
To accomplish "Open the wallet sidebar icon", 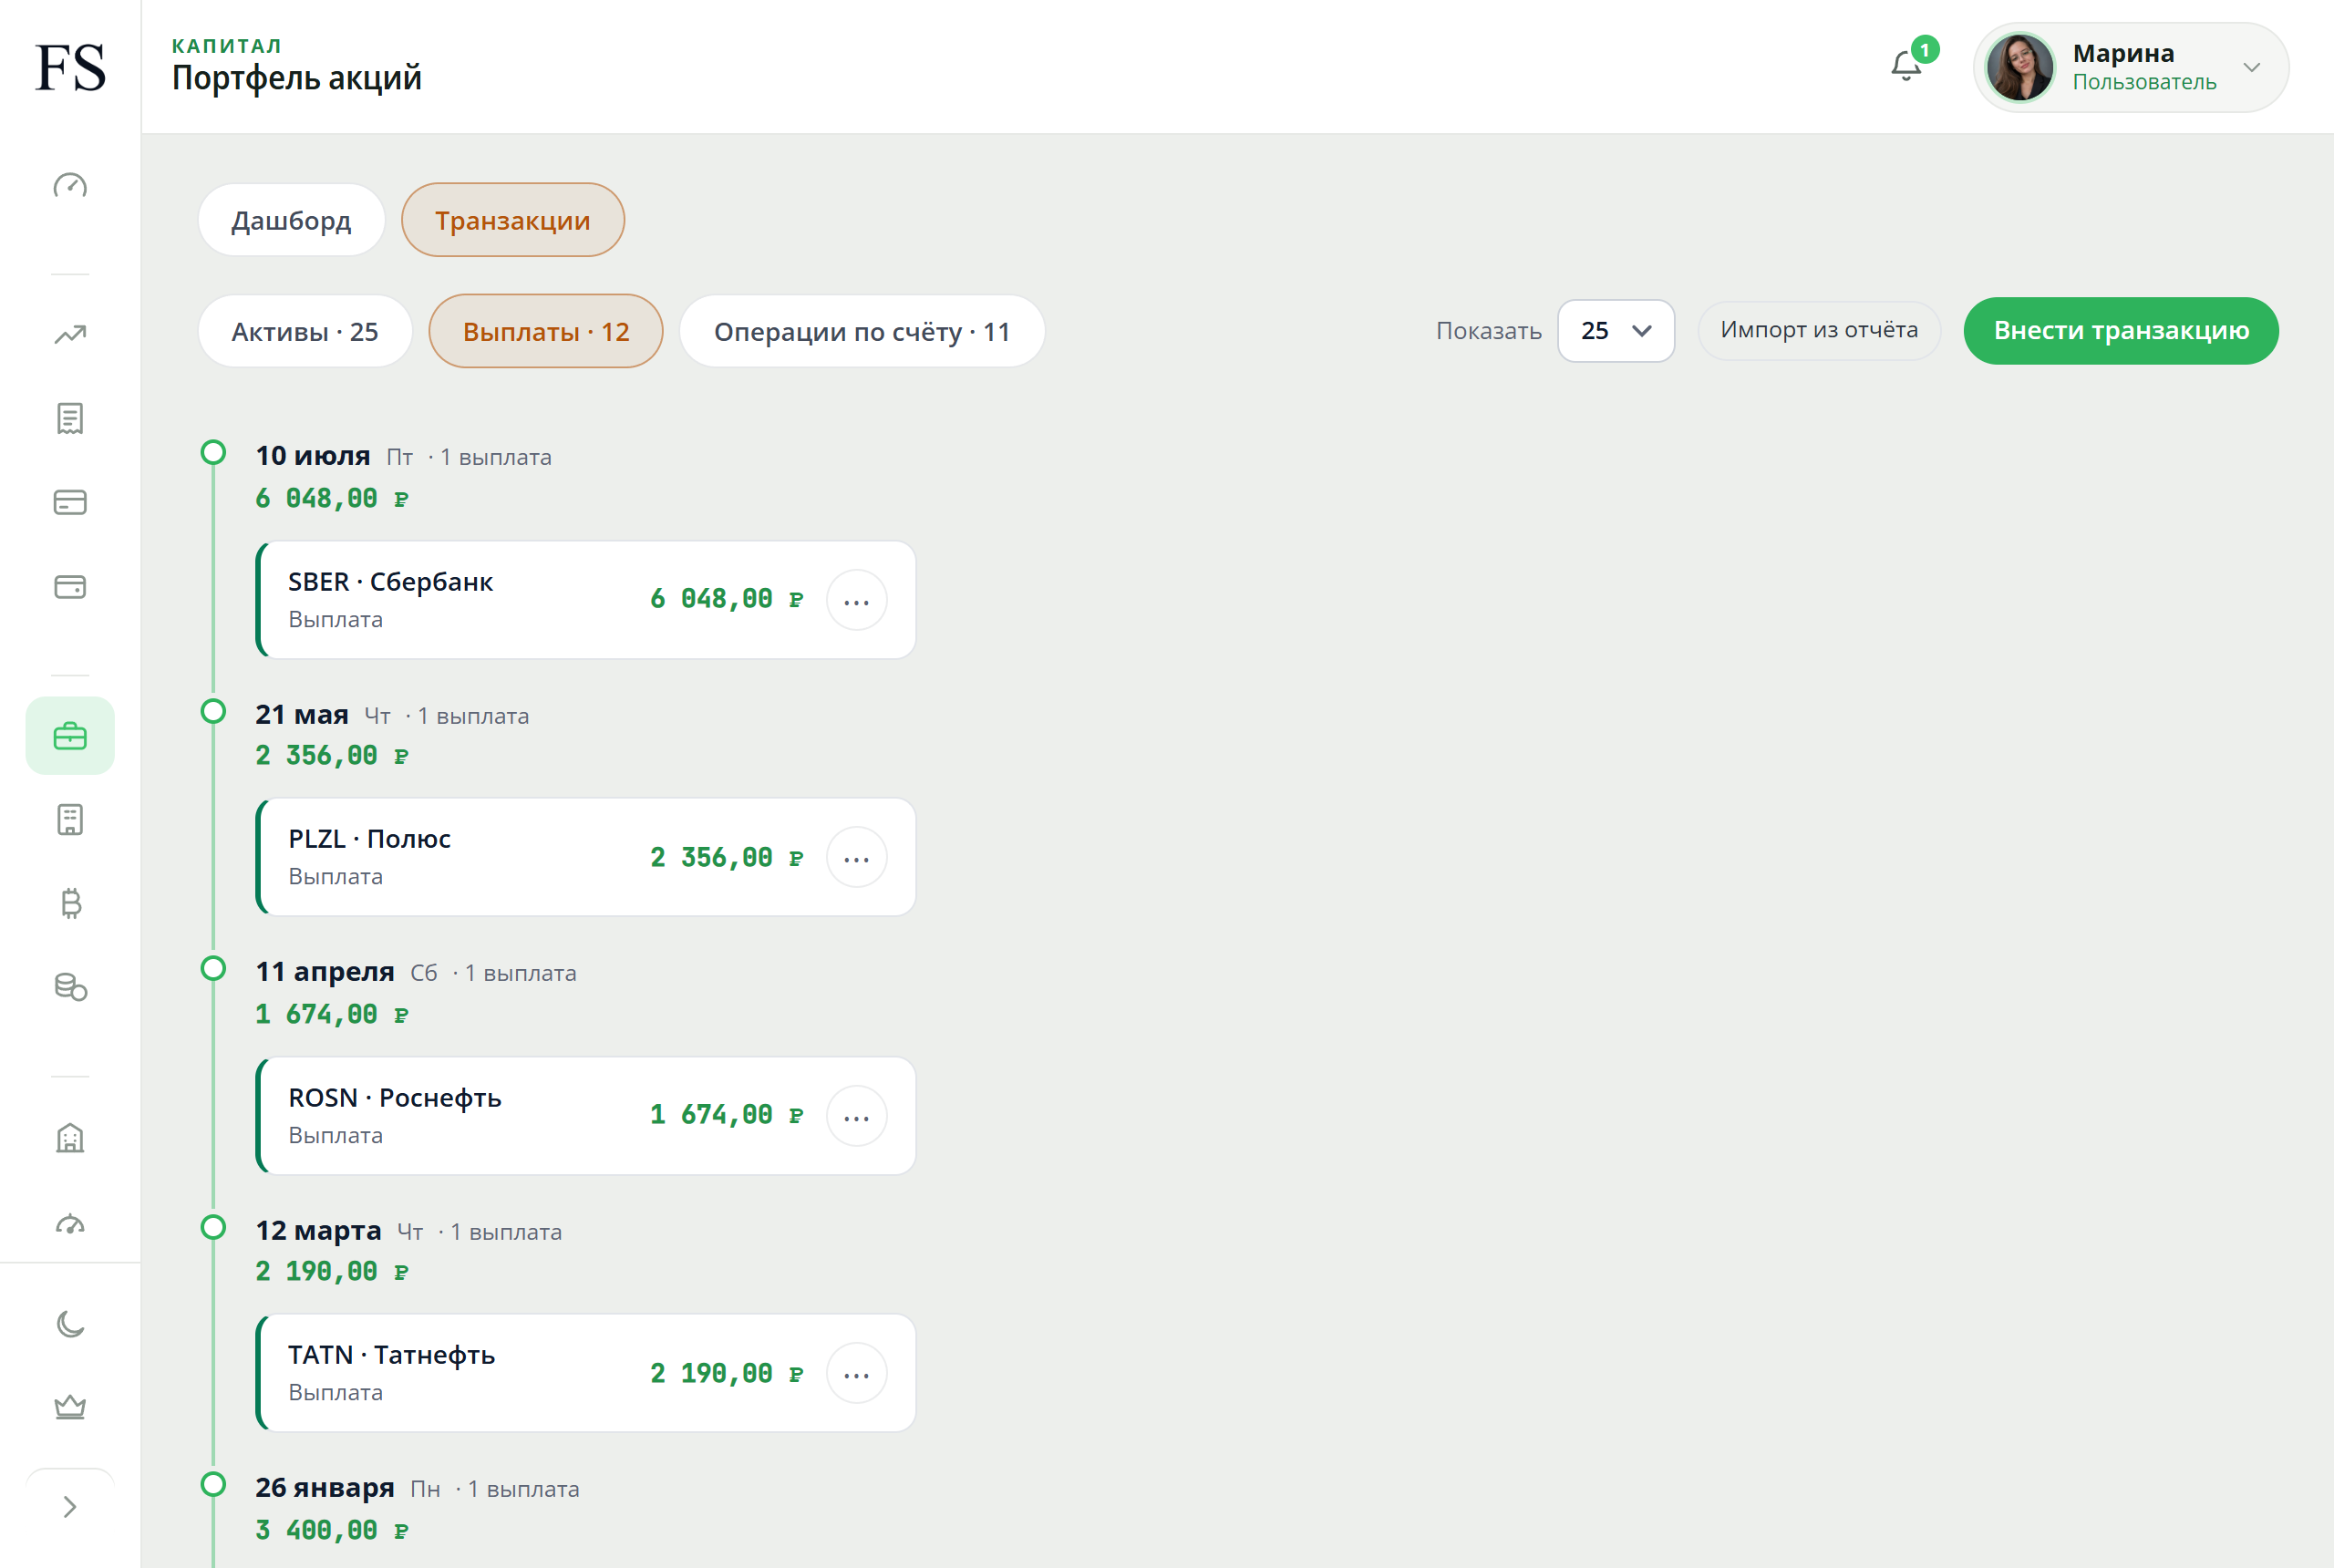I will (x=70, y=586).
